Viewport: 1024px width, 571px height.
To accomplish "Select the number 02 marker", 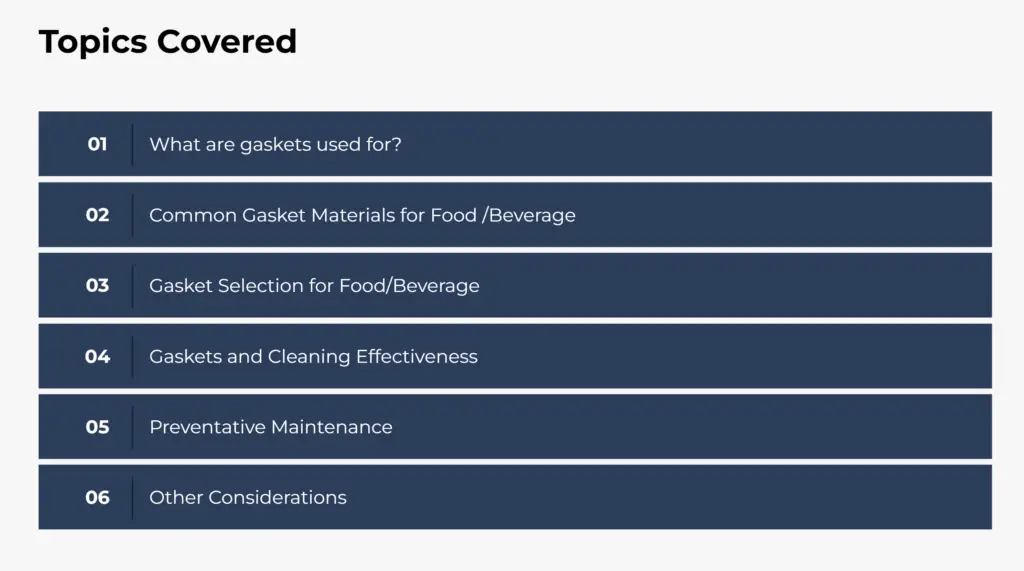I will [97, 215].
